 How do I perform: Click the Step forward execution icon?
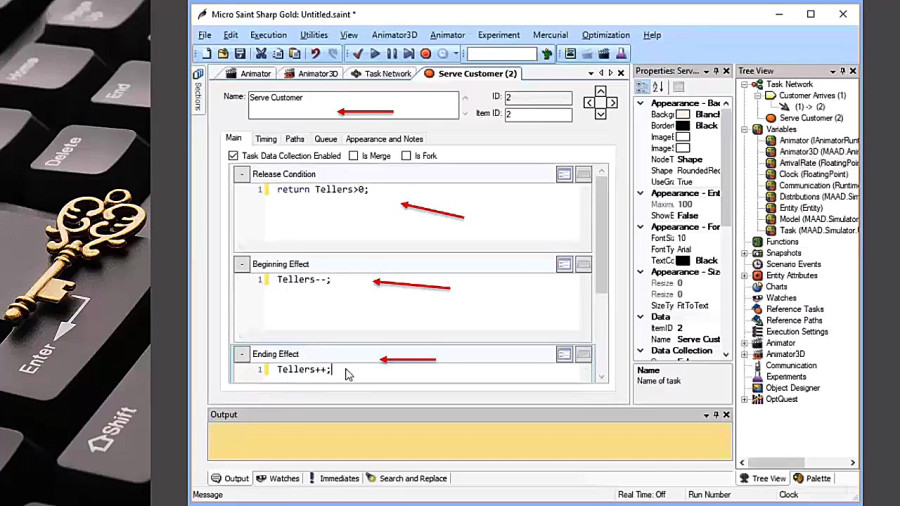tap(409, 54)
